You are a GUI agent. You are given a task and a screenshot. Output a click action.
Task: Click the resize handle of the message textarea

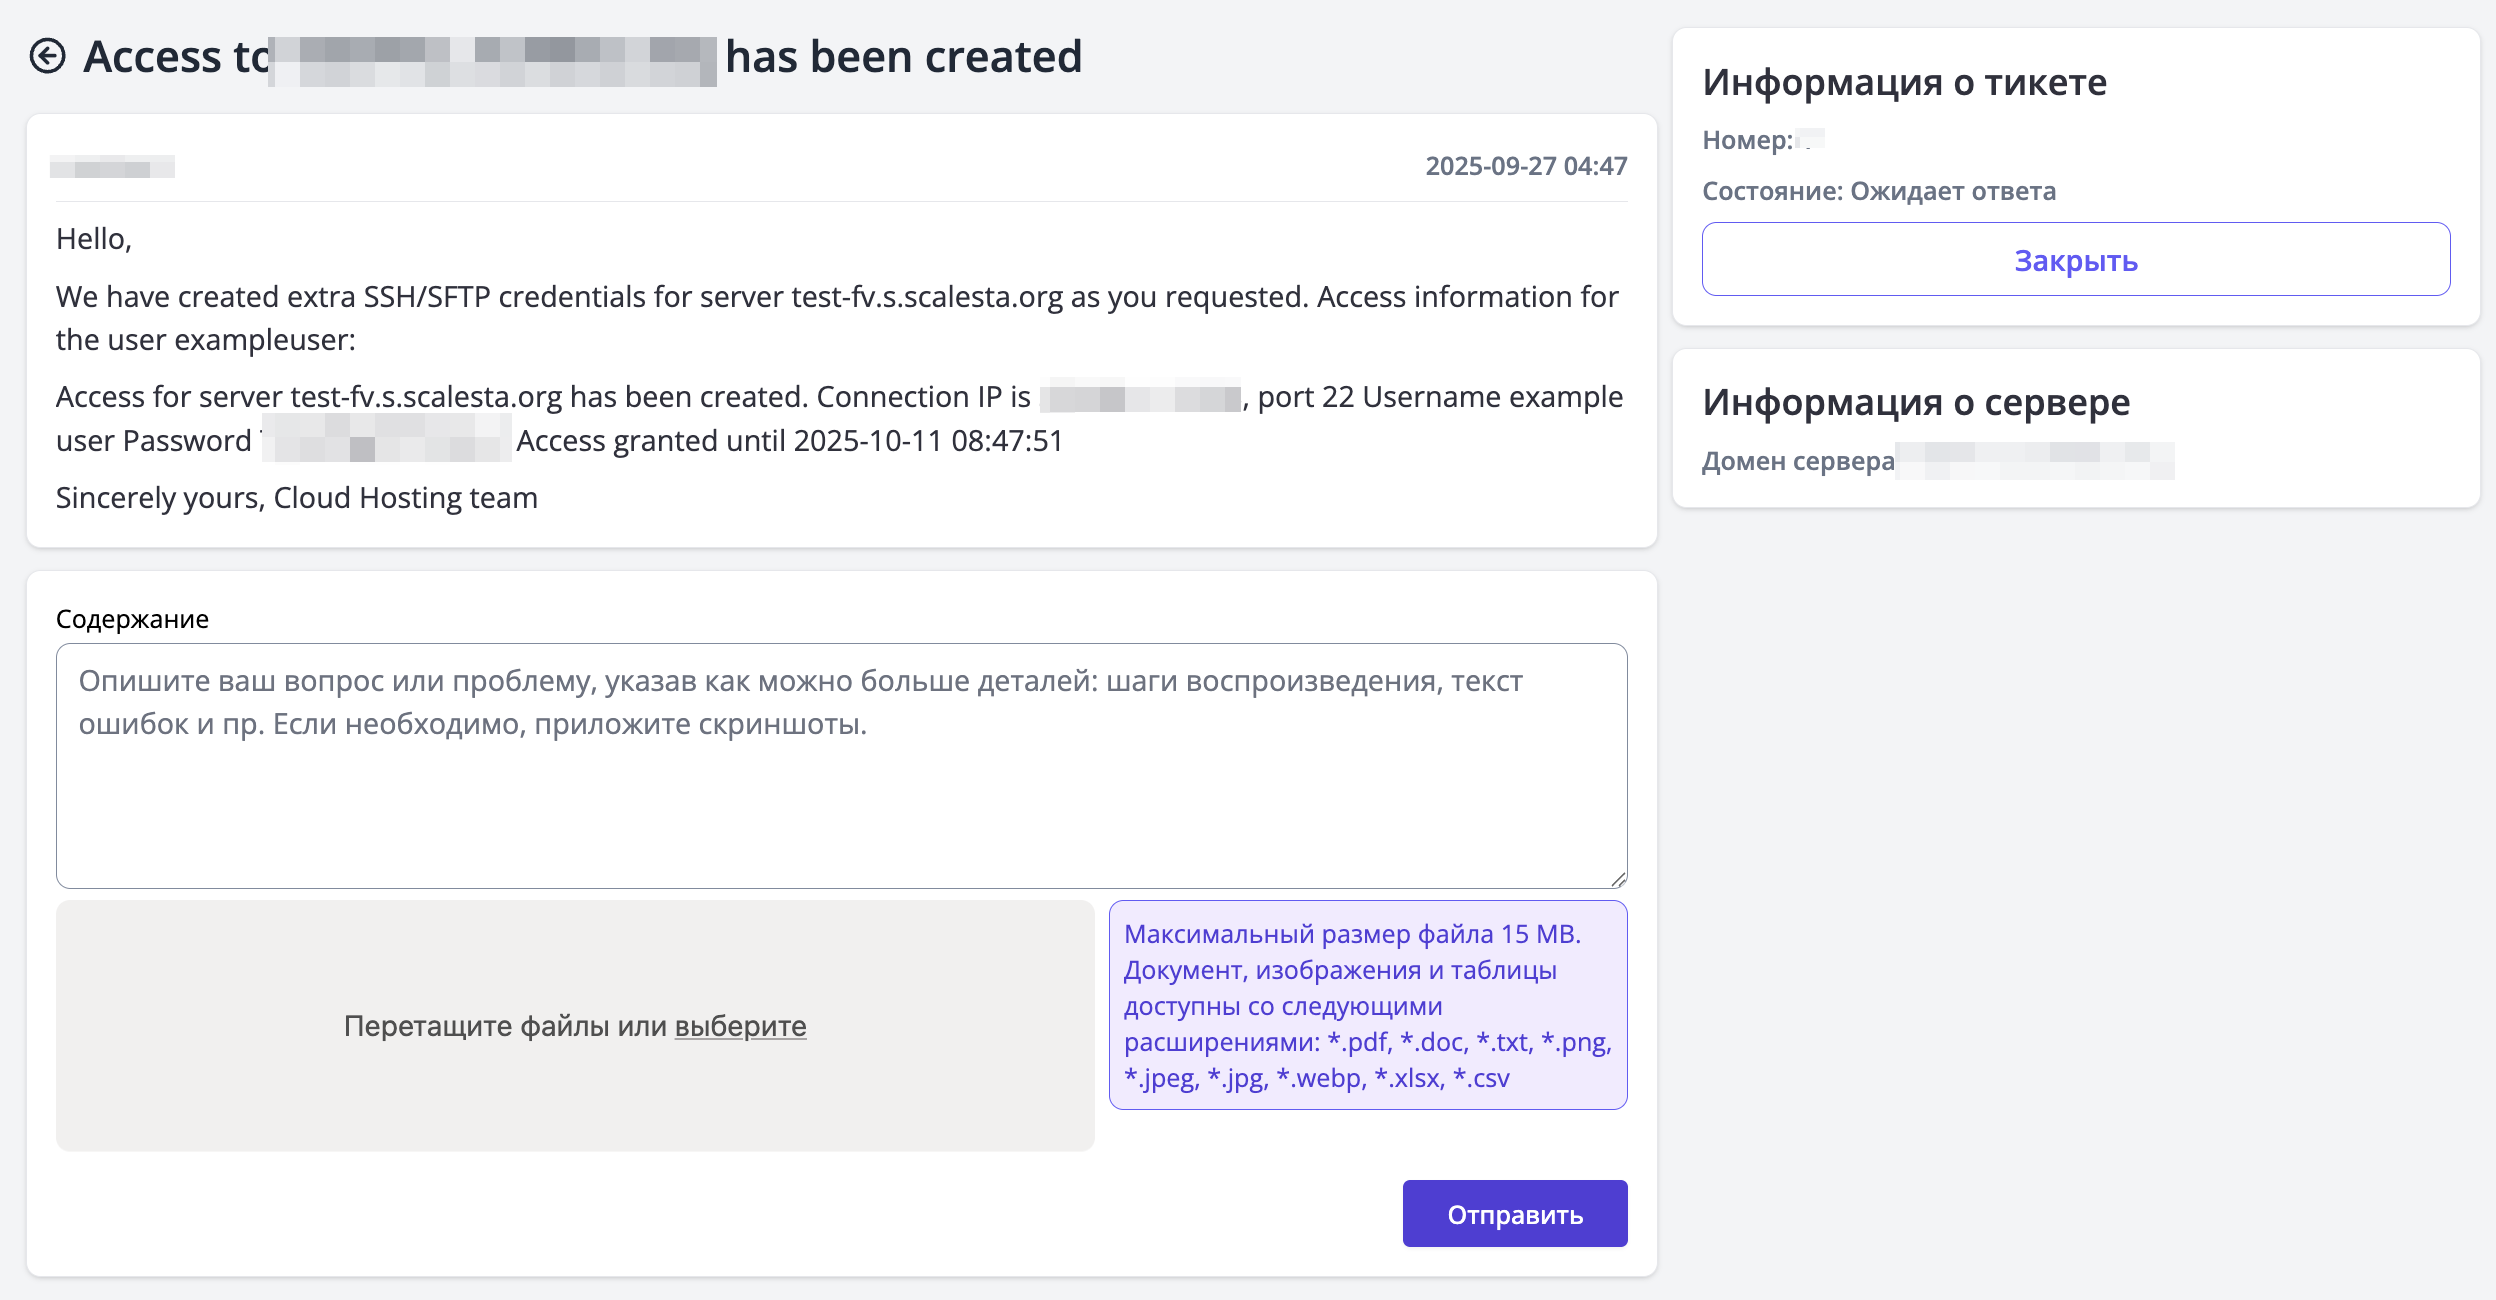point(1618,879)
